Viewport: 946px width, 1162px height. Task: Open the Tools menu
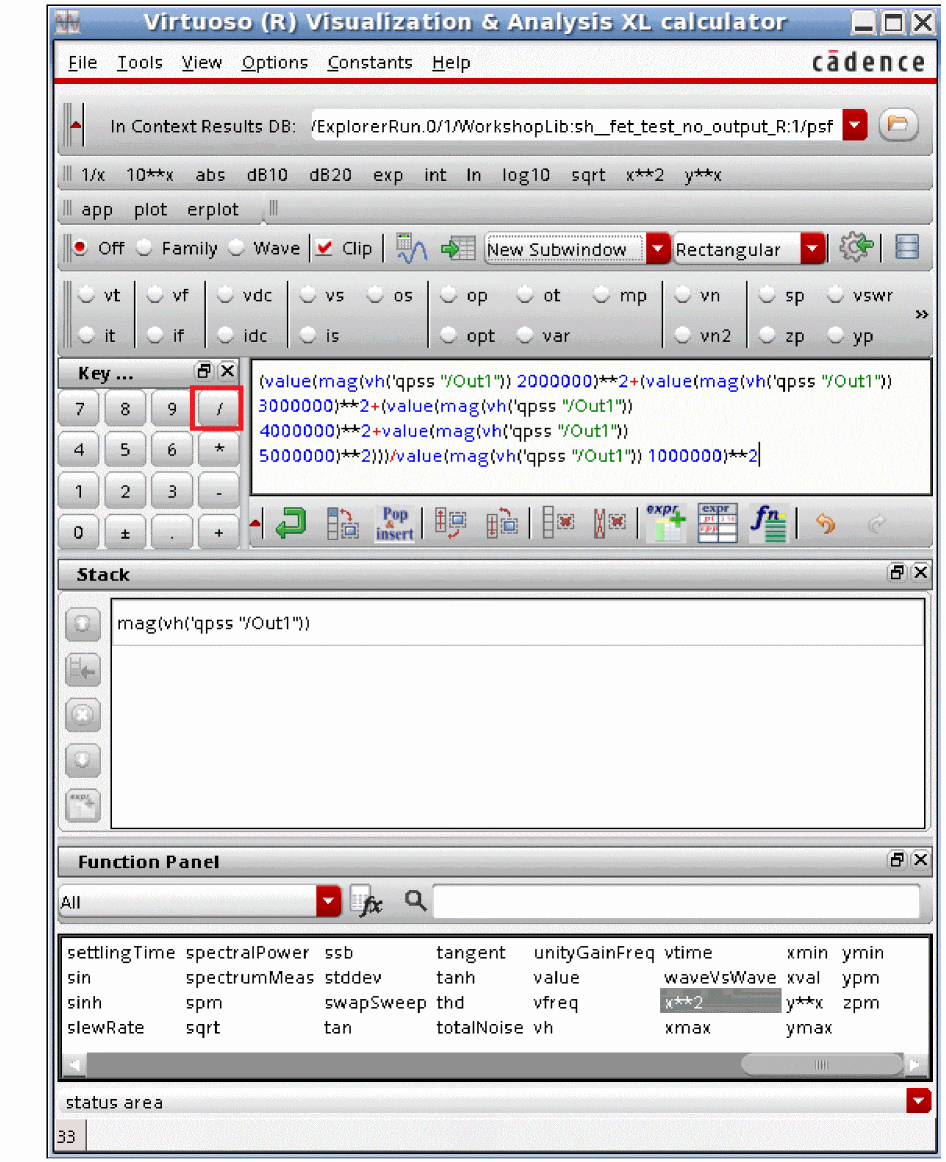tap(139, 62)
